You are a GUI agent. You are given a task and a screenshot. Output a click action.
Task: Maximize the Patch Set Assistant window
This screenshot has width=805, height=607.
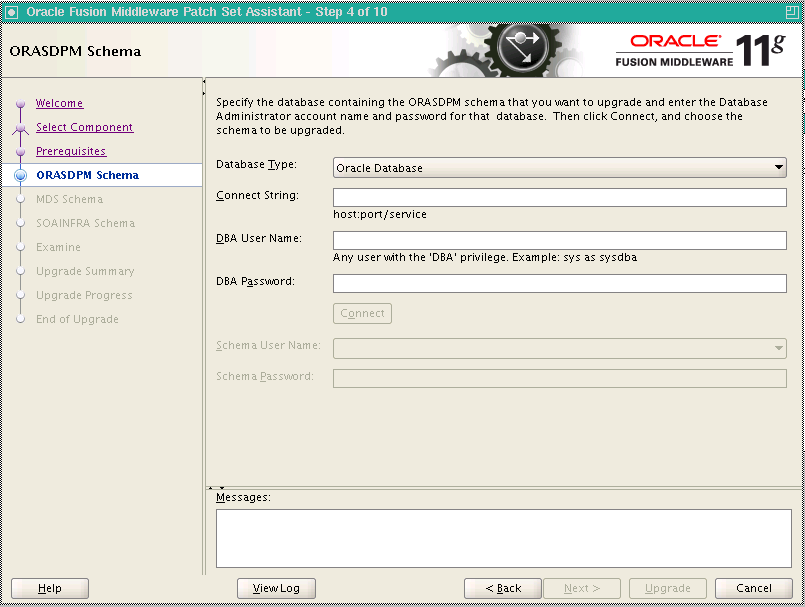pos(793,12)
